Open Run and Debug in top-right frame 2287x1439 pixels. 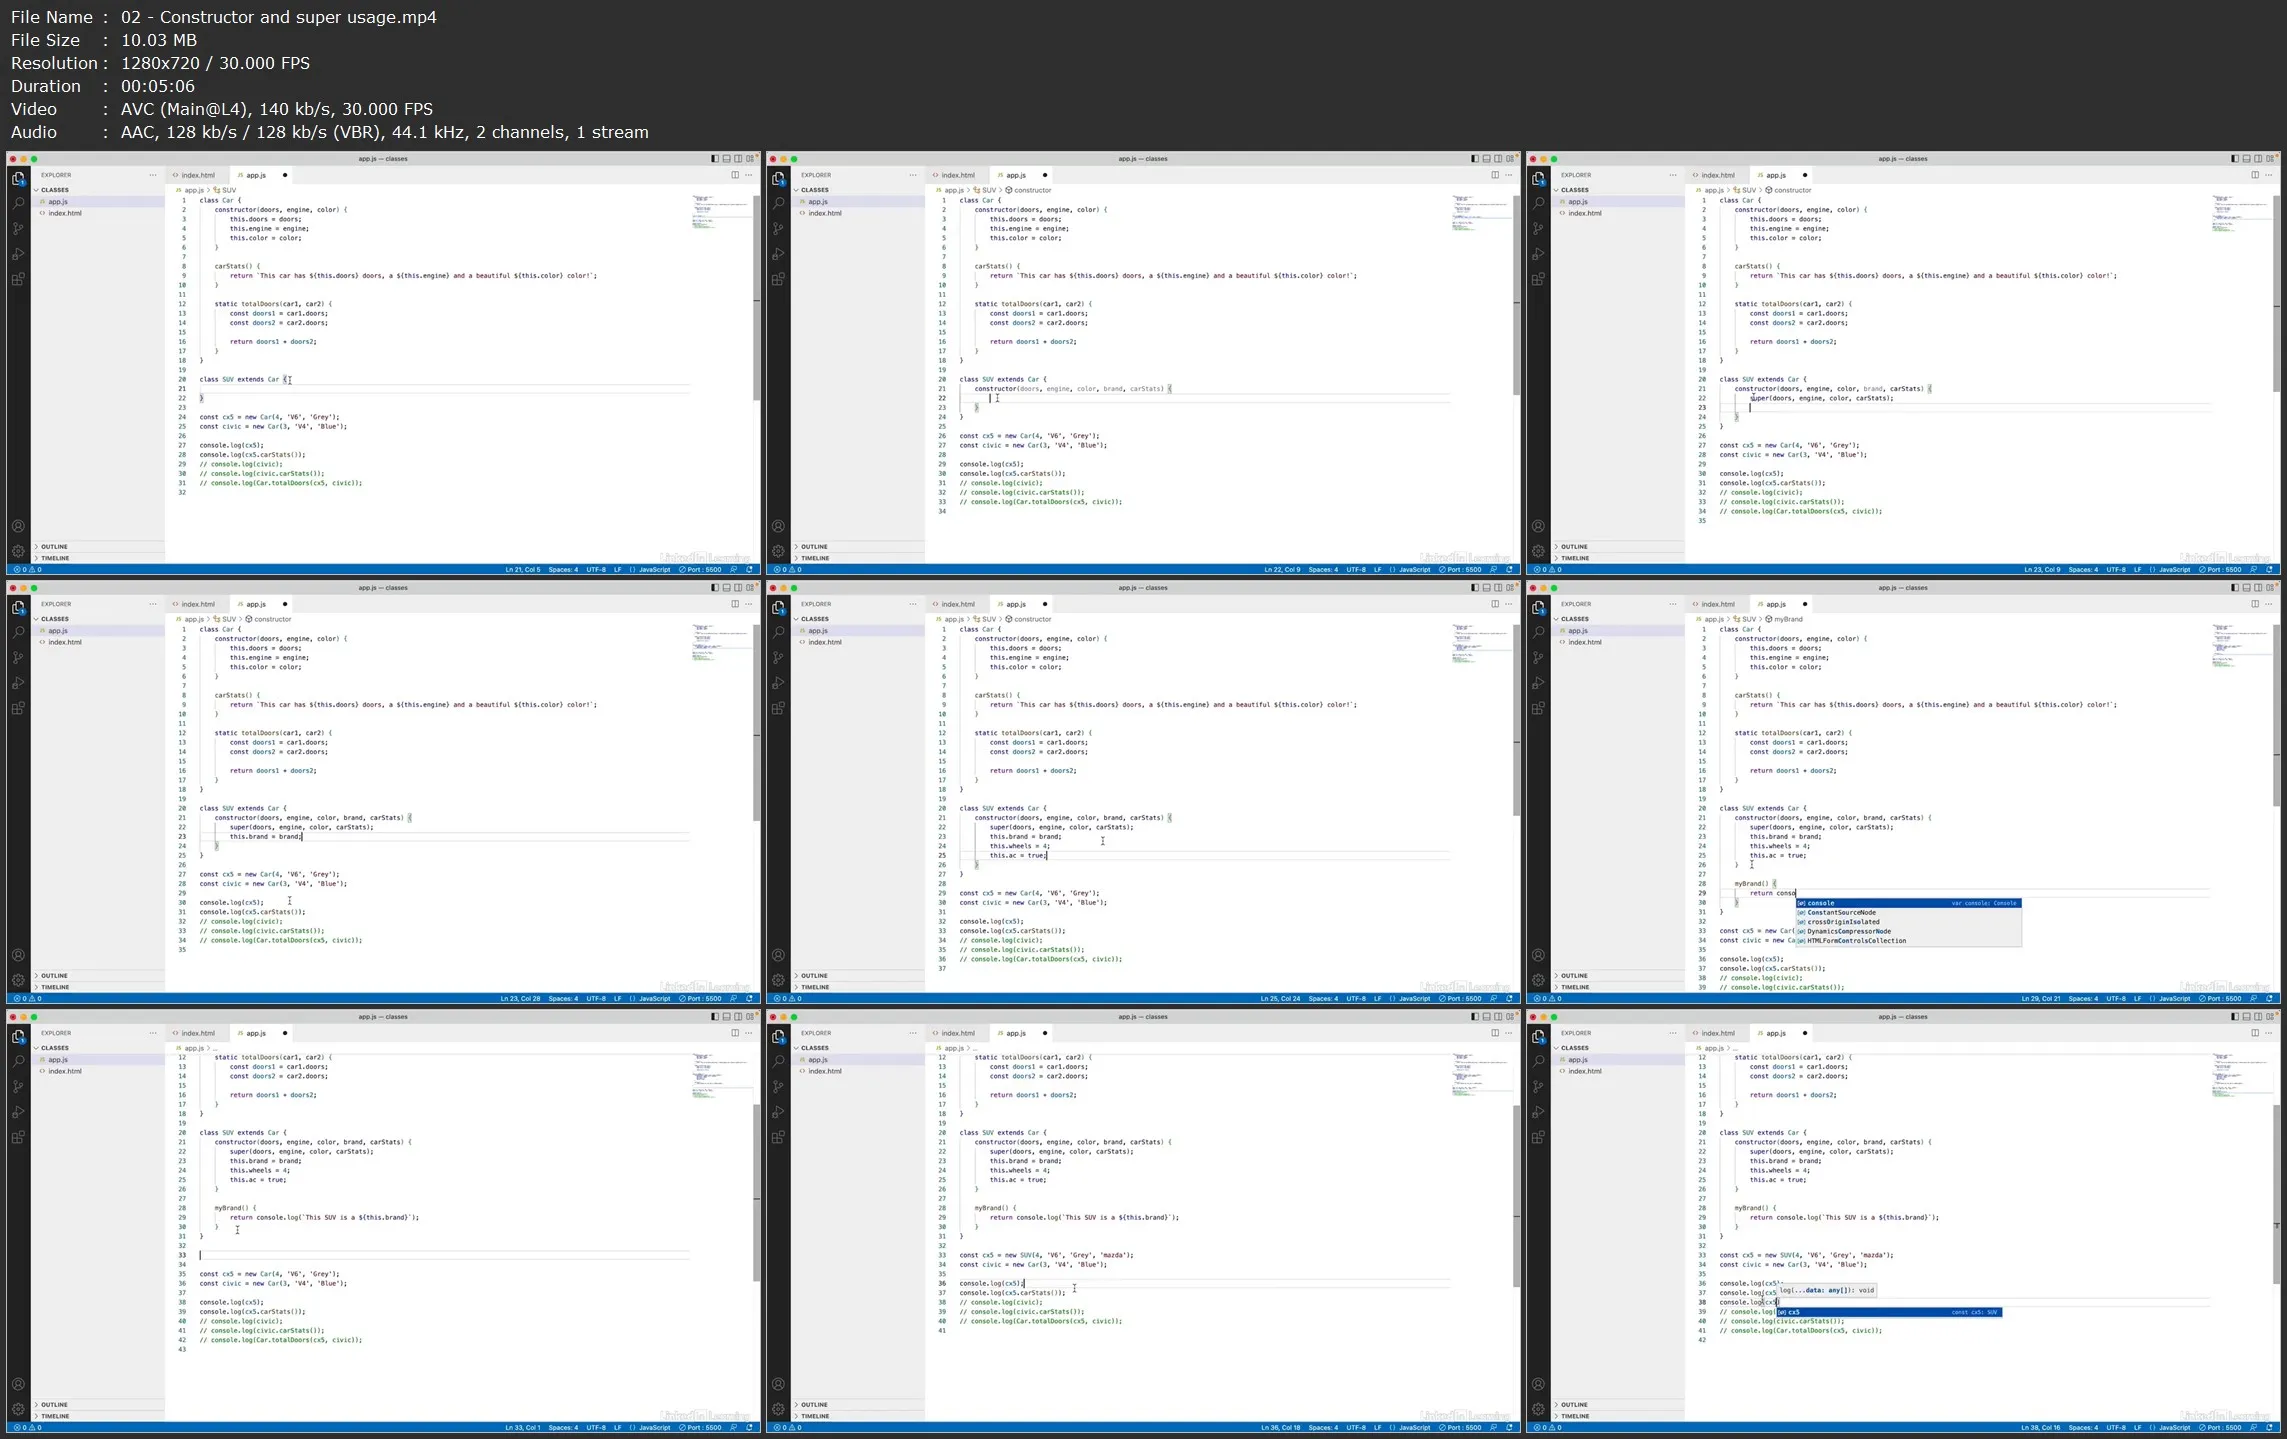[1538, 254]
